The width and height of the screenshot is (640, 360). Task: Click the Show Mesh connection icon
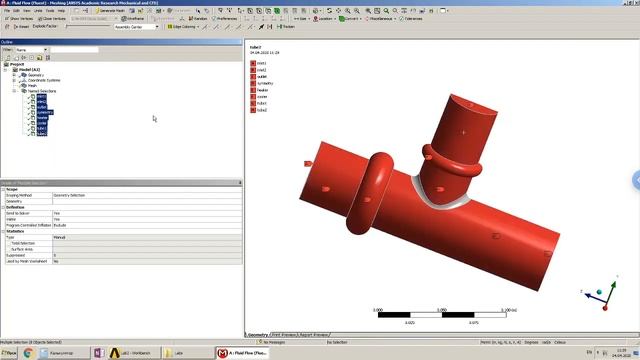point(269,27)
